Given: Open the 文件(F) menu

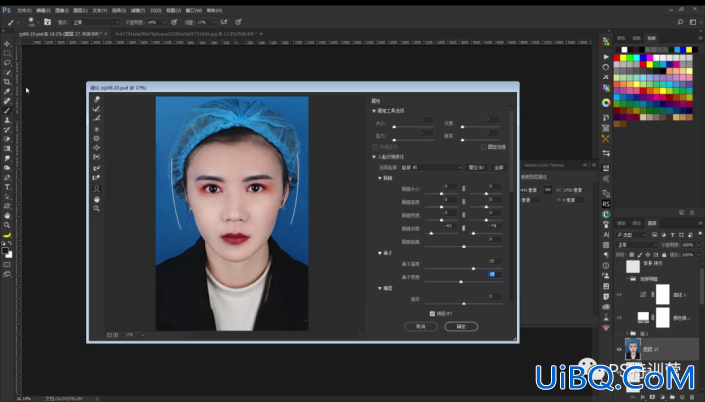Looking at the screenshot, I should coord(24,10).
